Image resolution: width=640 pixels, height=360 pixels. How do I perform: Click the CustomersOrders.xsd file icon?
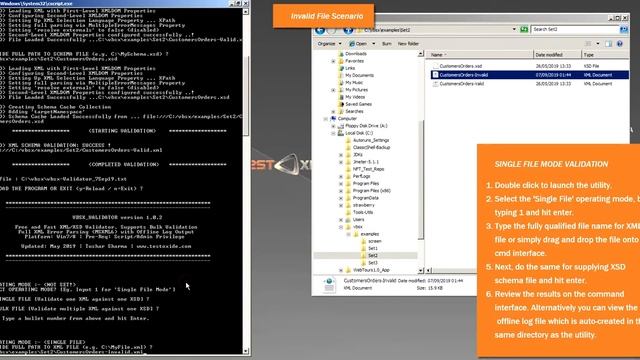click(x=435, y=66)
